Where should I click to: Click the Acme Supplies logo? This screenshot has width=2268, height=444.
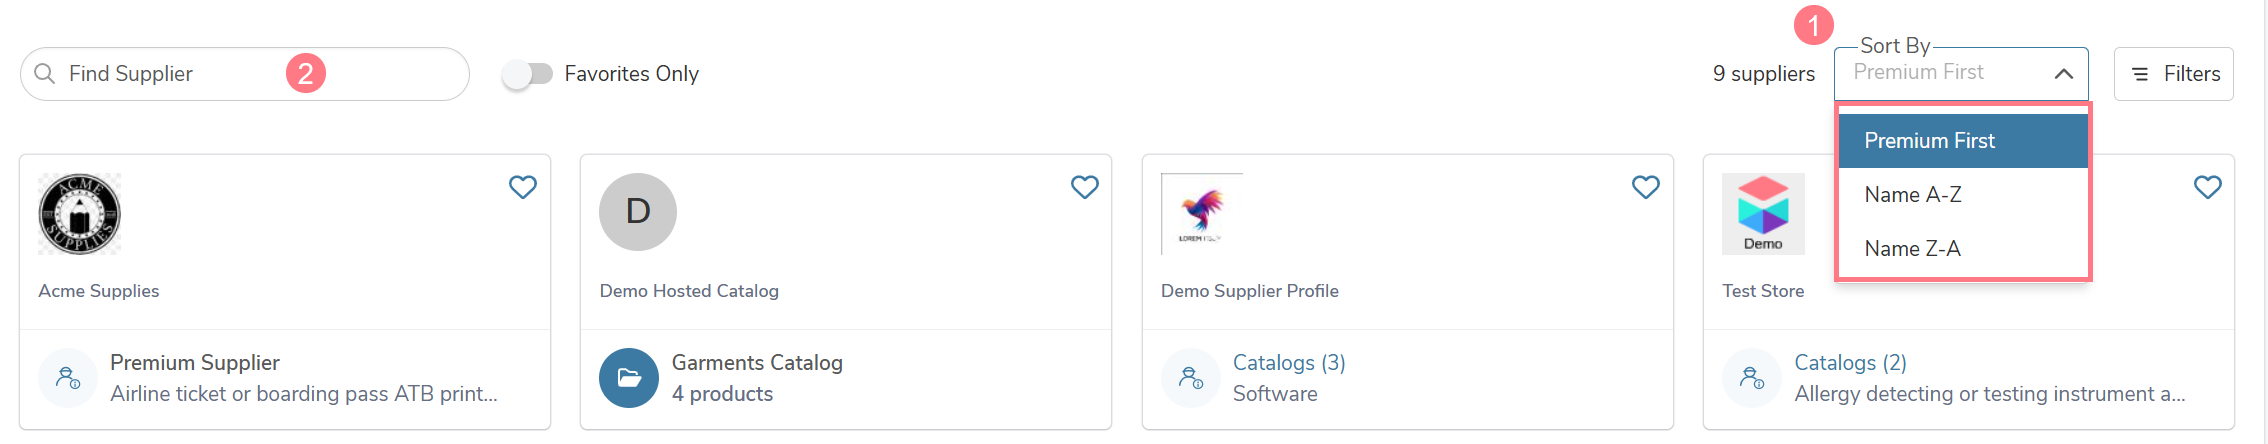click(x=80, y=214)
